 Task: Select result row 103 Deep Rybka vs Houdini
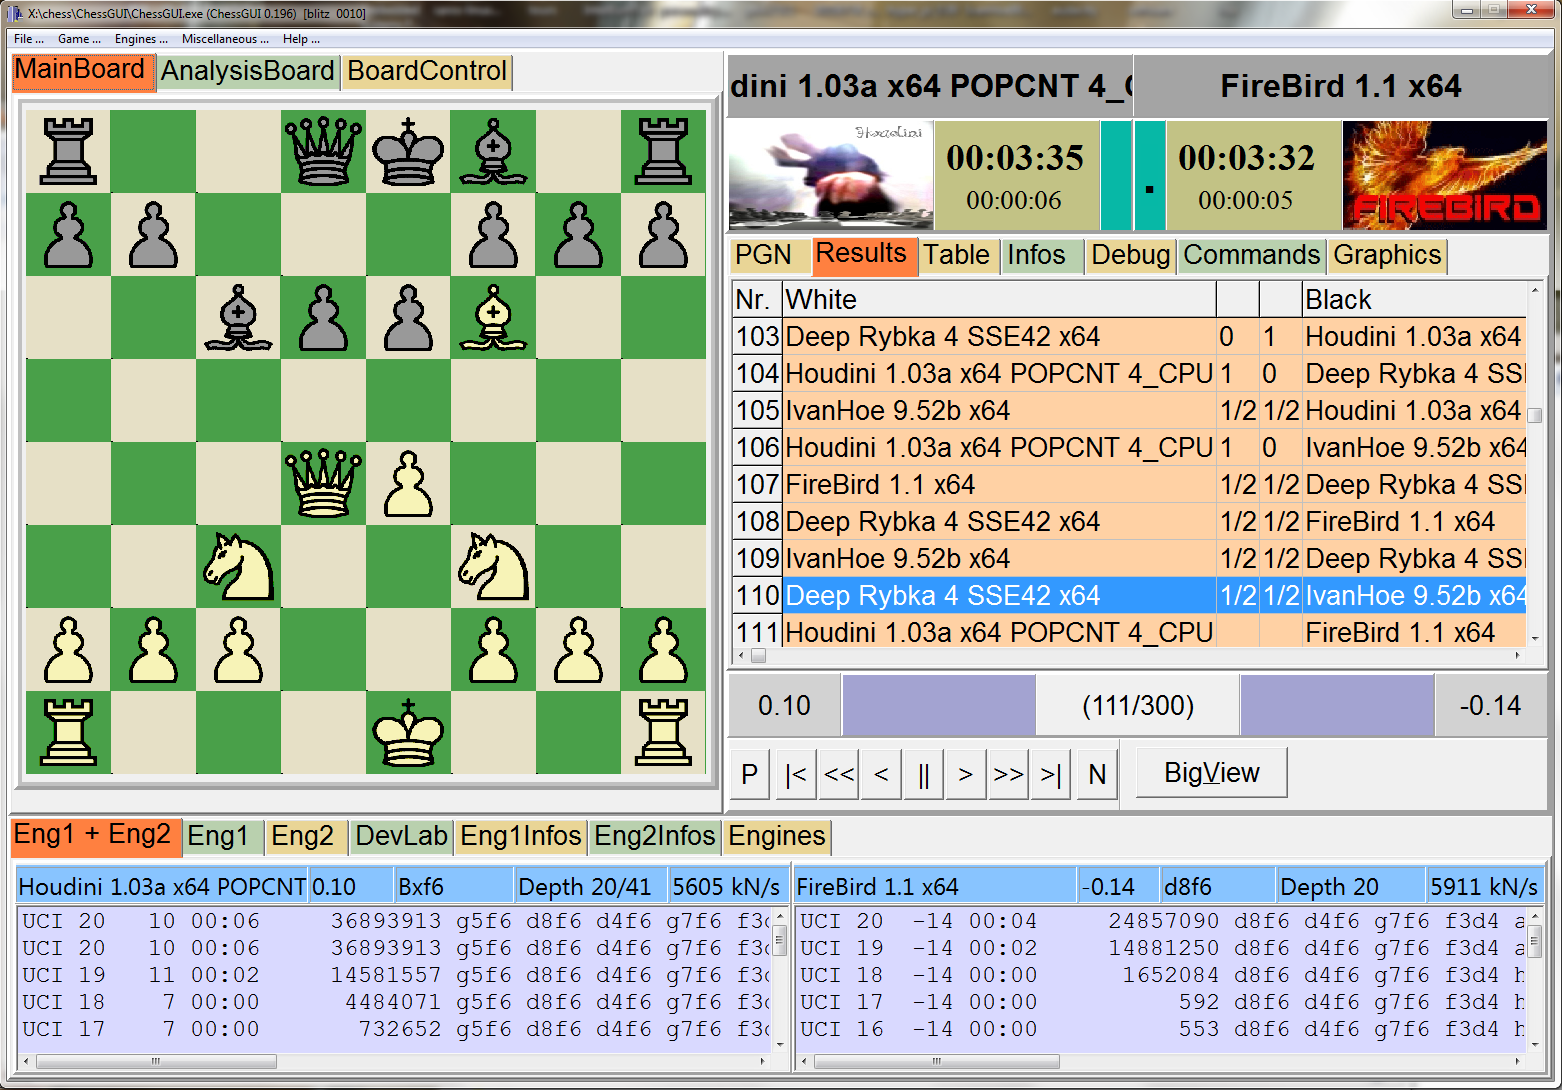click(1130, 337)
